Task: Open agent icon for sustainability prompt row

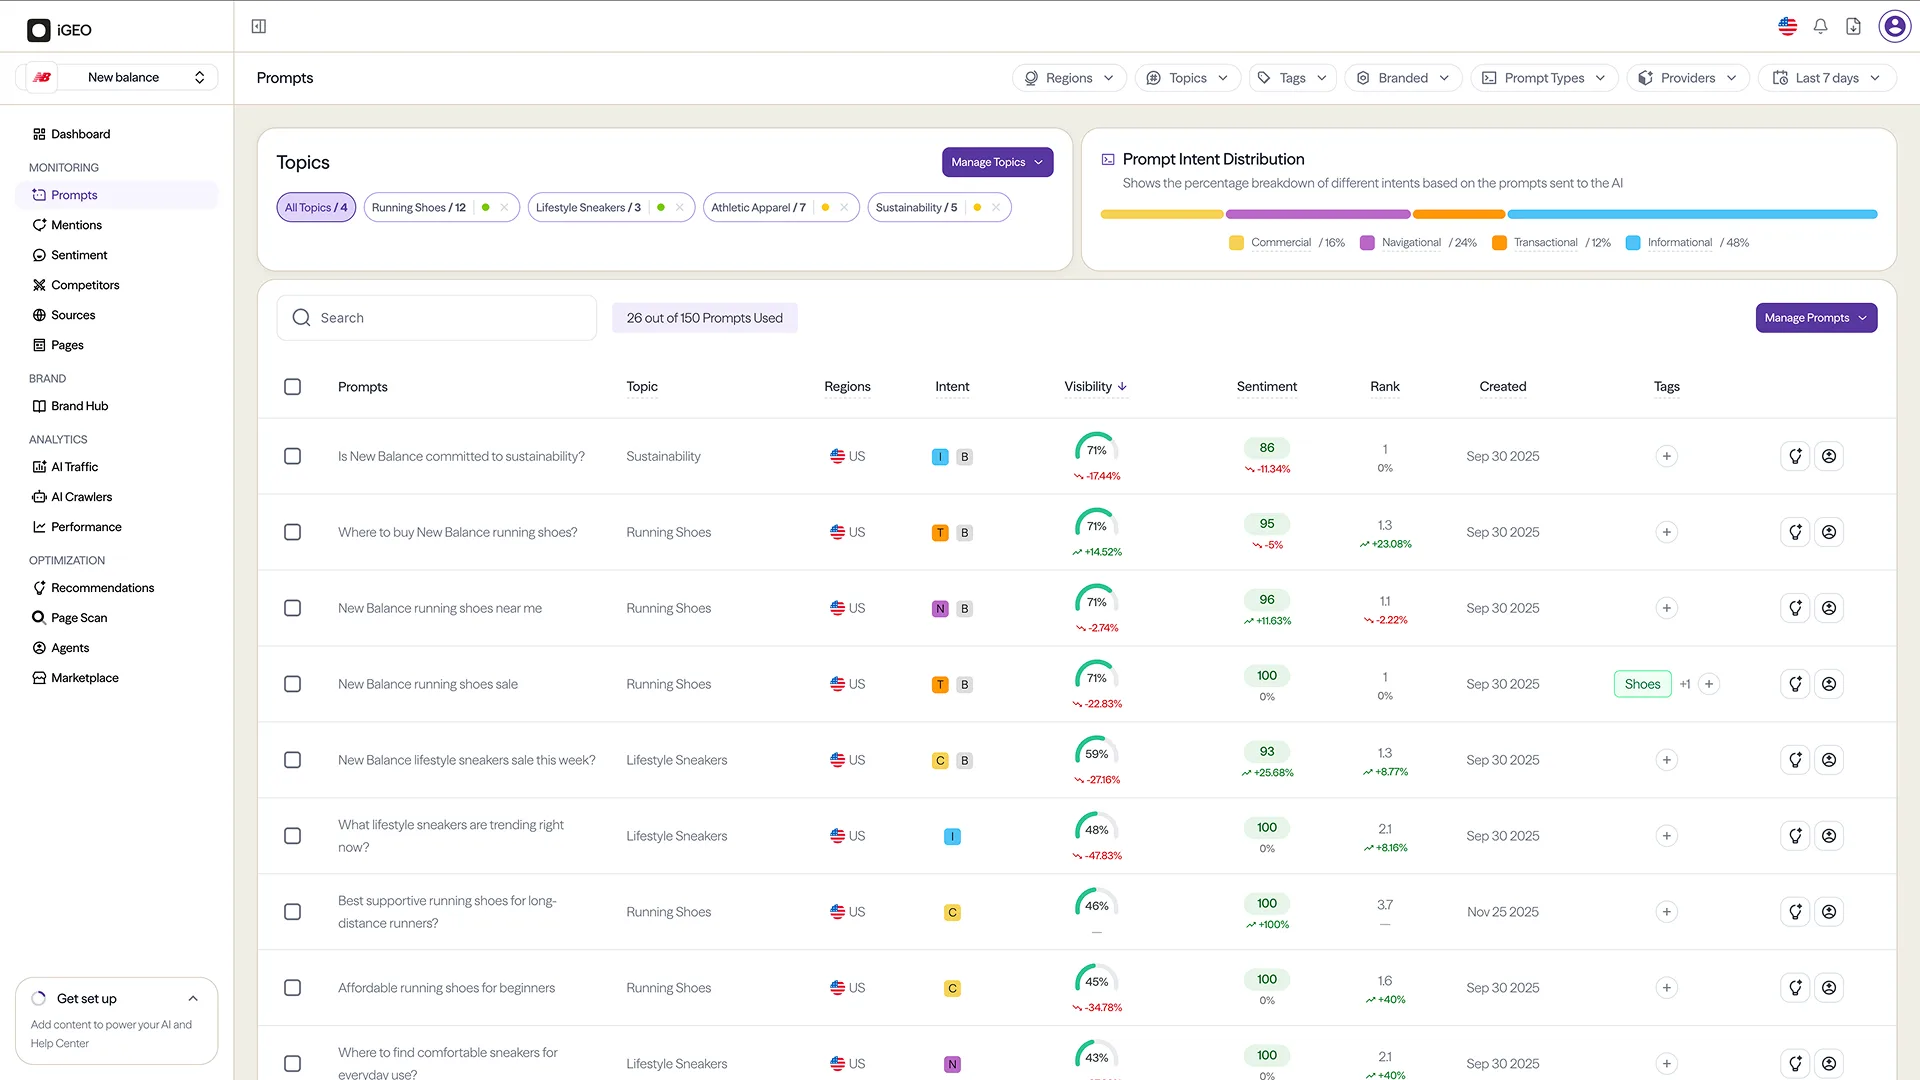Action: pos(1829,456)
